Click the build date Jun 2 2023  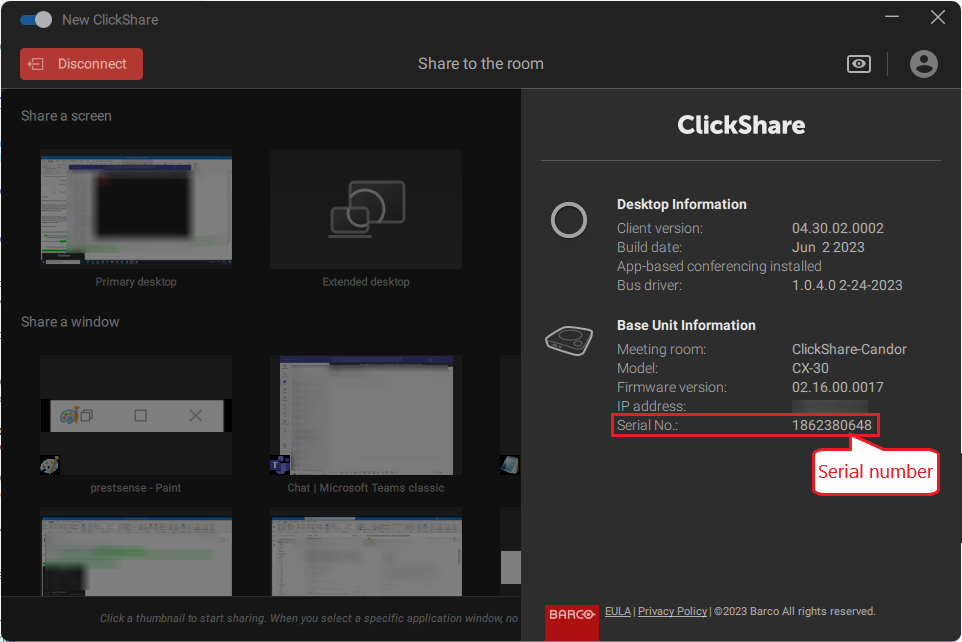[828, 247]
